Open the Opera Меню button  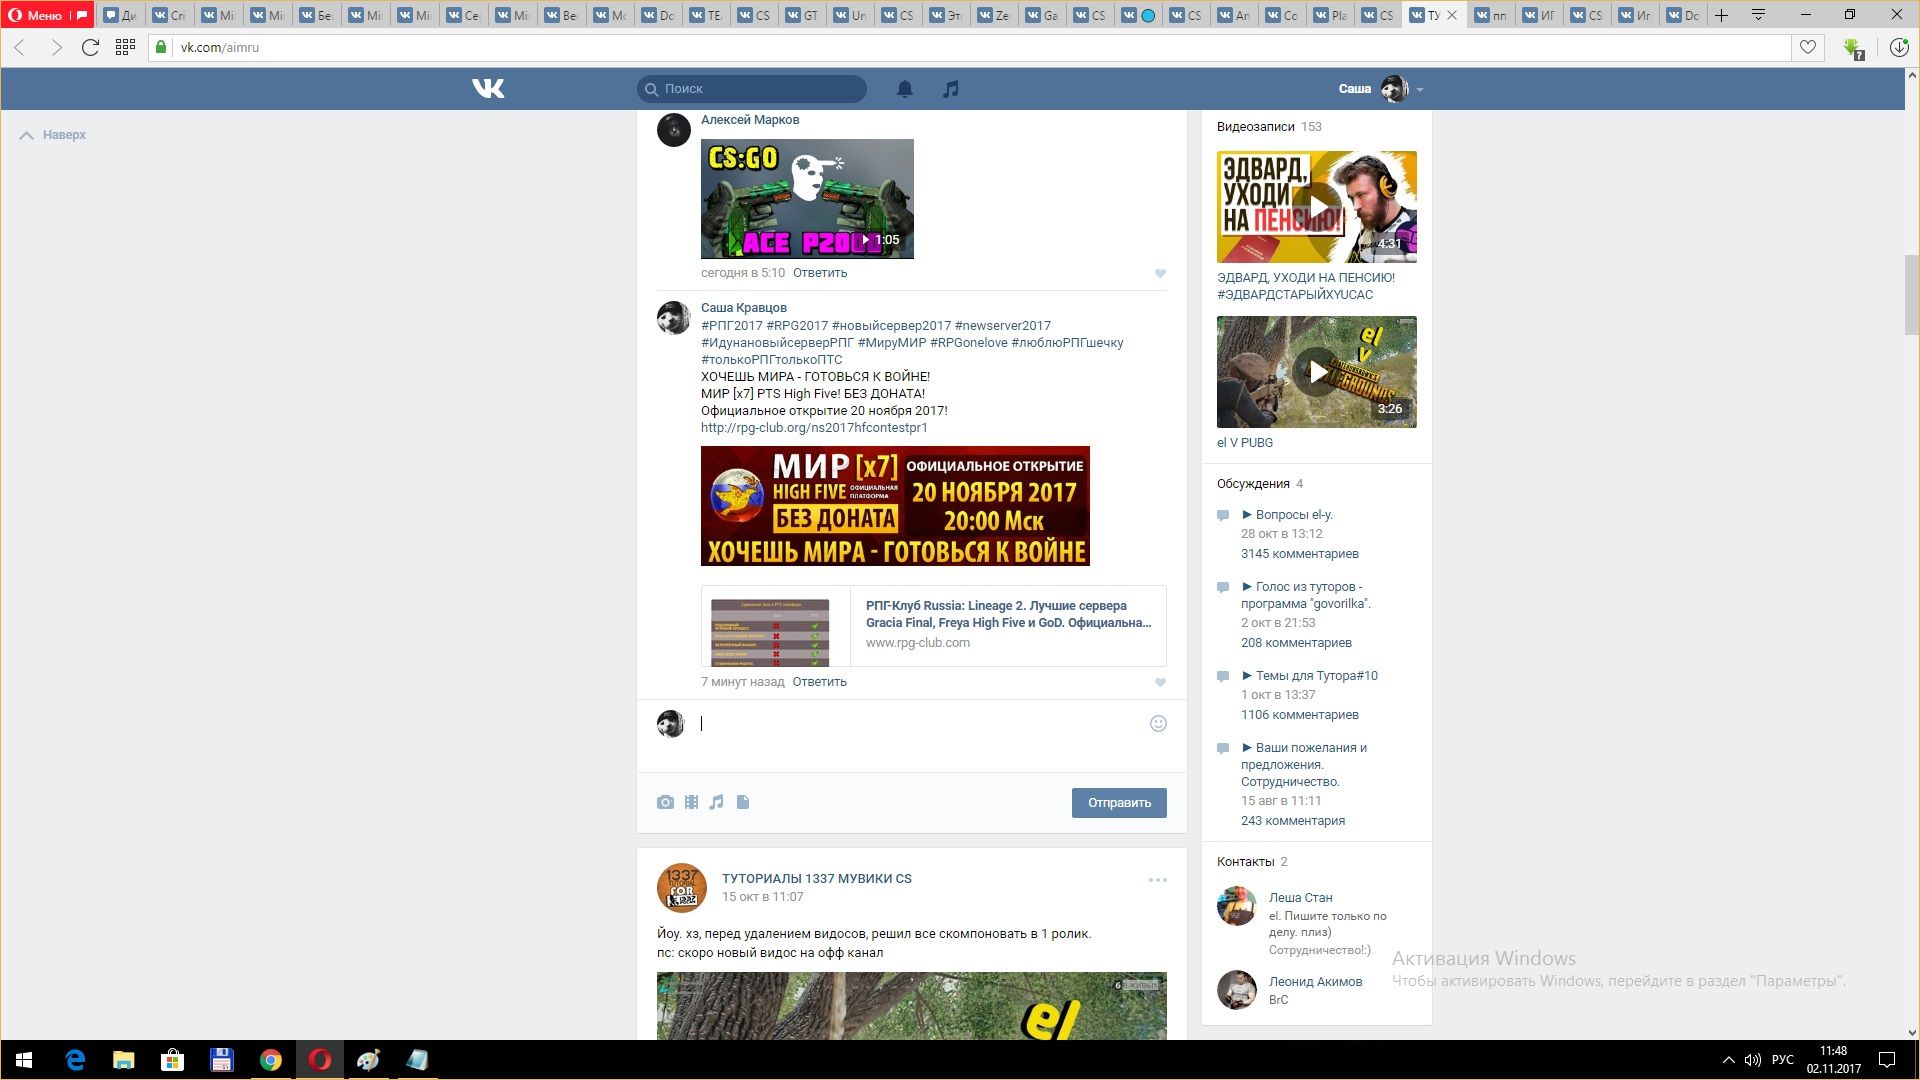[38, 15]
